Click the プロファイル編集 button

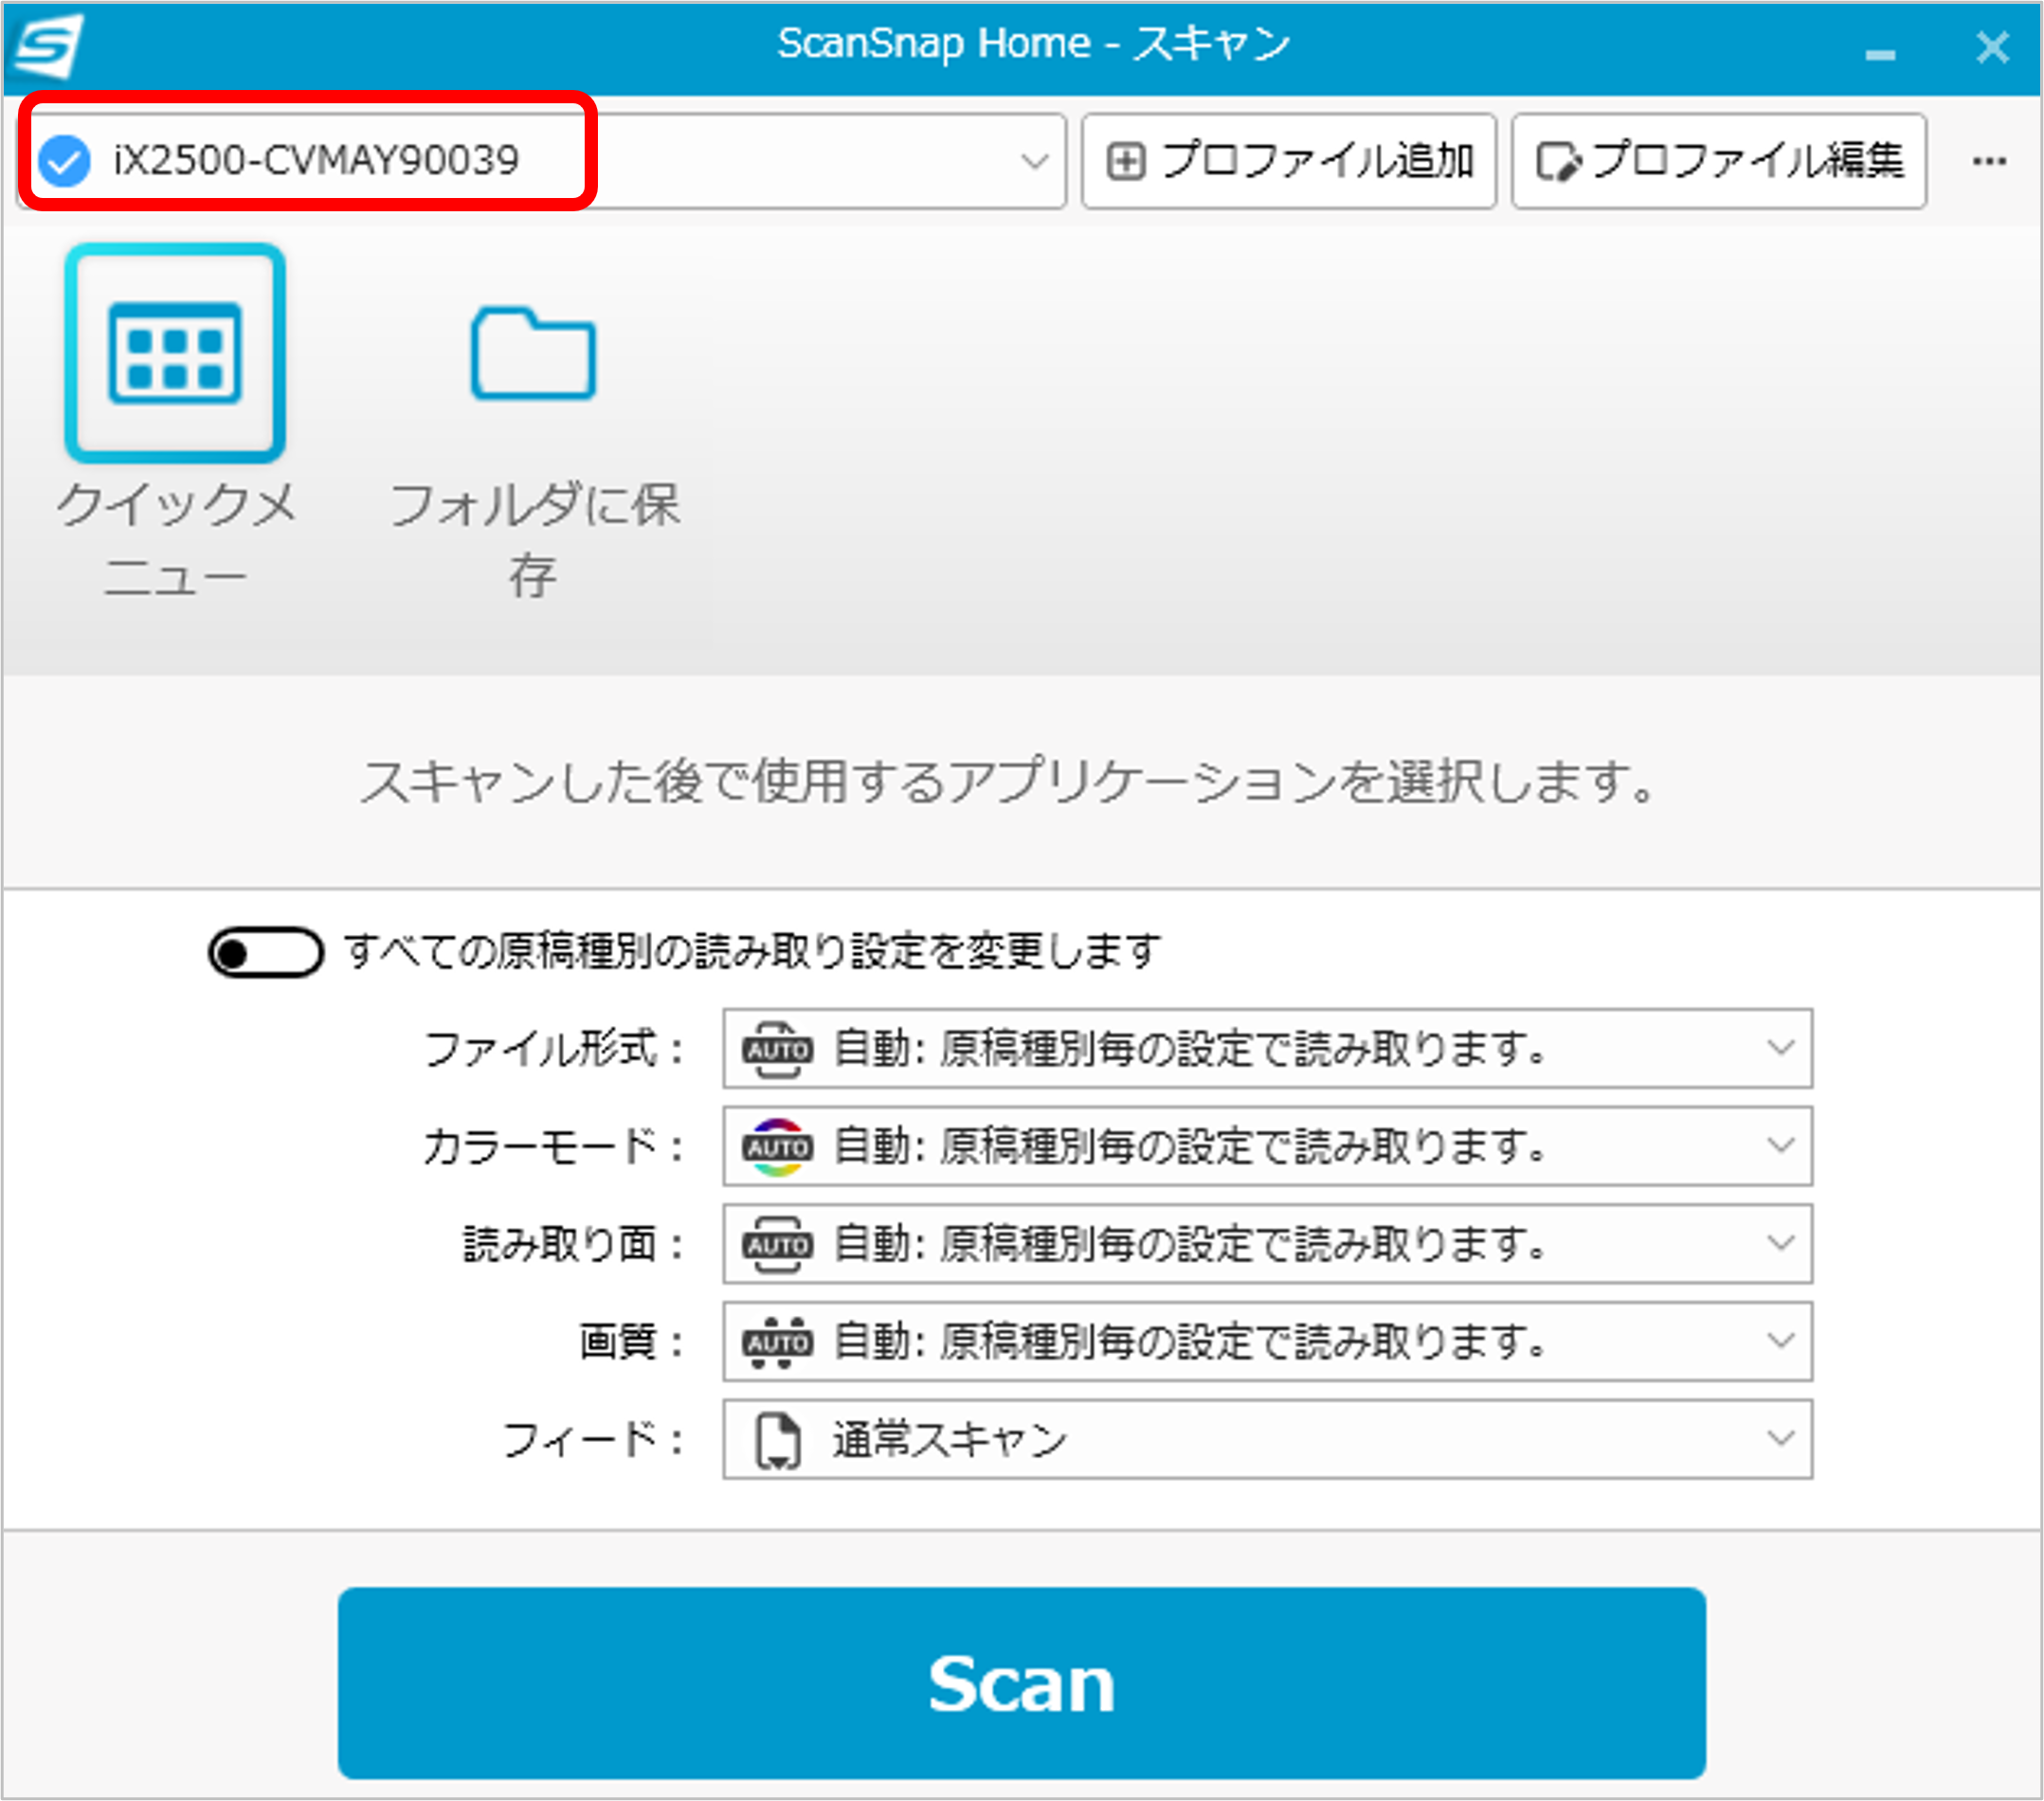(x=1719, y=161)
